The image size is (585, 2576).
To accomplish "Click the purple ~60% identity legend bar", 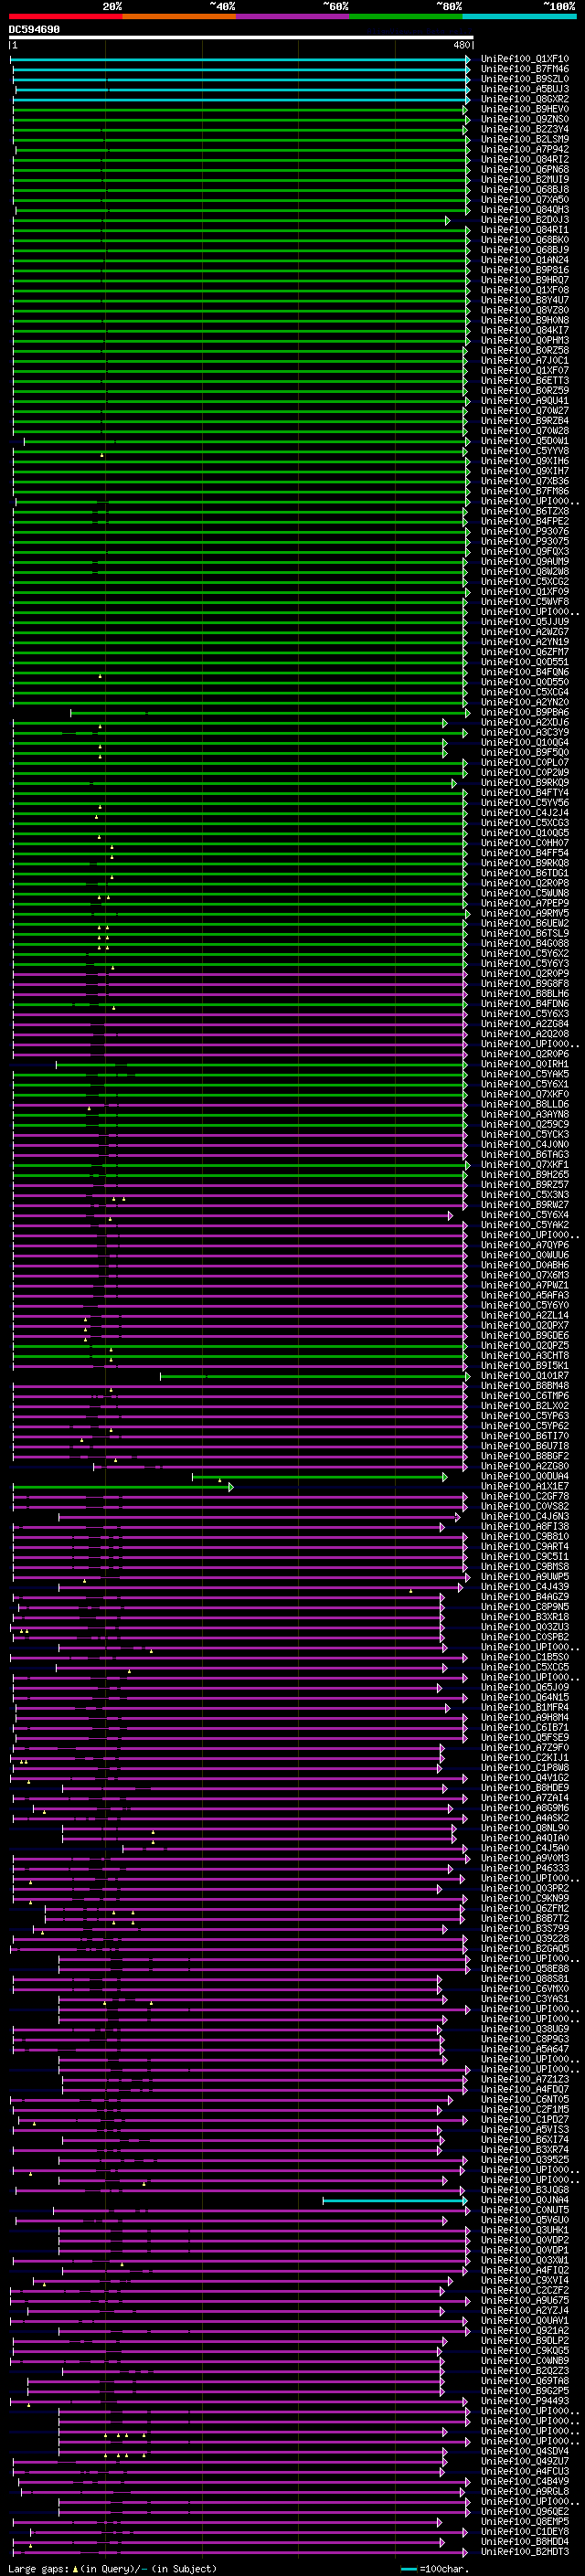I will (x=292, y=16).
